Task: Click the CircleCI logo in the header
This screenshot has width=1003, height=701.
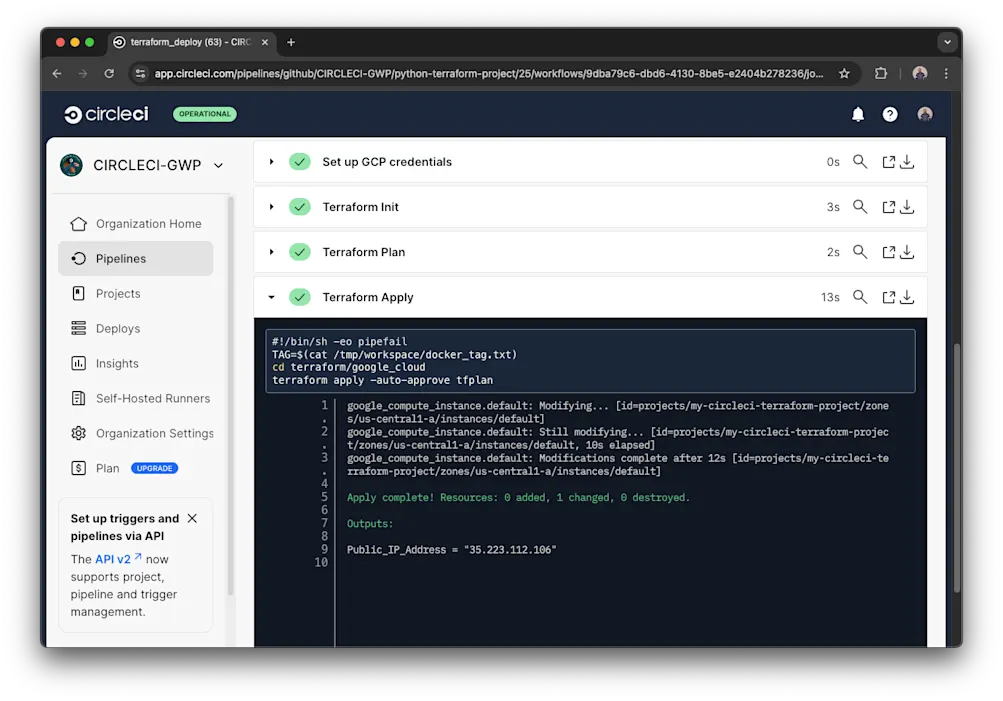Action: 105,113
